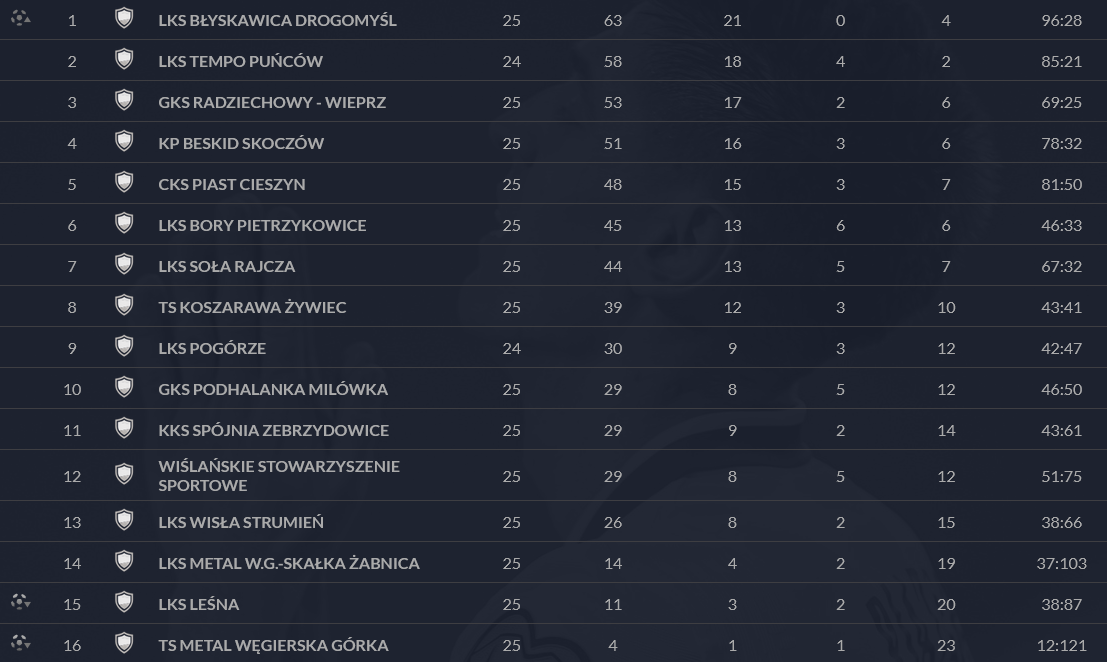Click the 96:28 goal record in row one
The image size is (1107, 662).
[1061, 20]
